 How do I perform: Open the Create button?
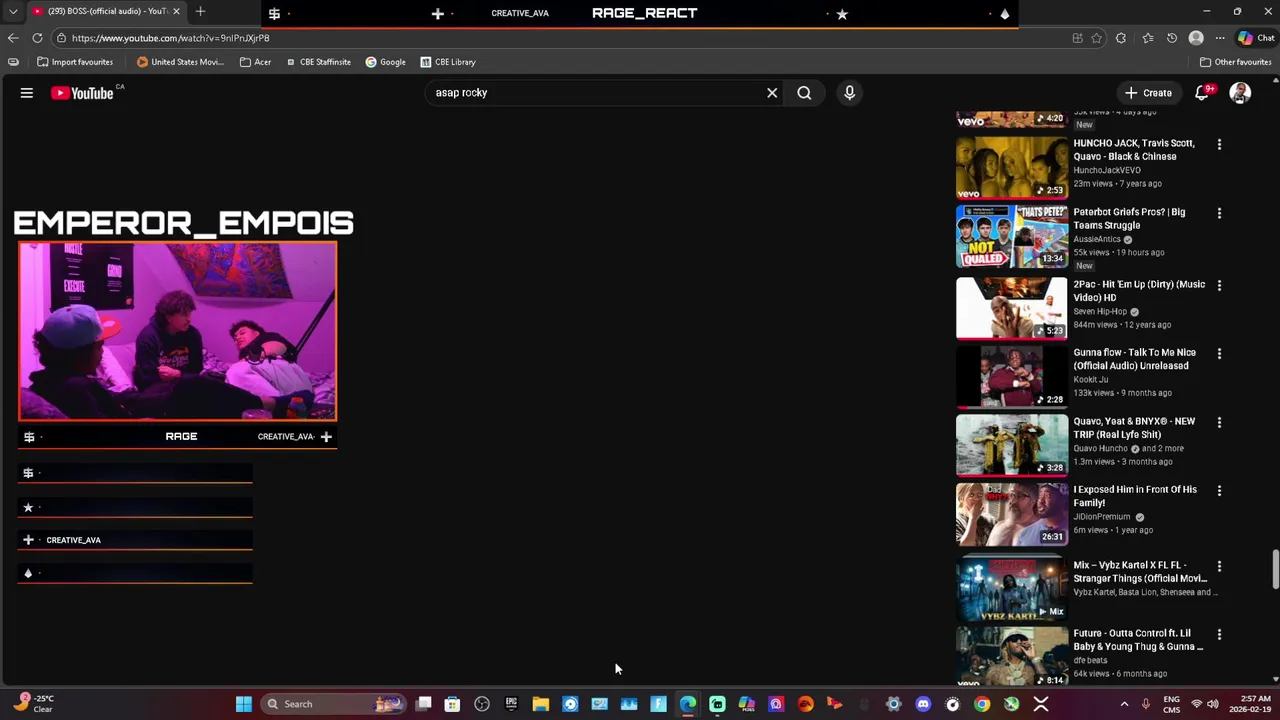click(1148, 93)
